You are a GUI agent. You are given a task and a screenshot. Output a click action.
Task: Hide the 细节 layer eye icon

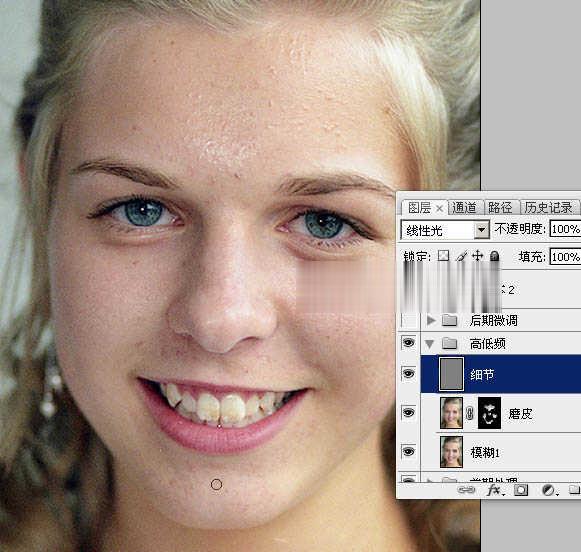(408, 373)
